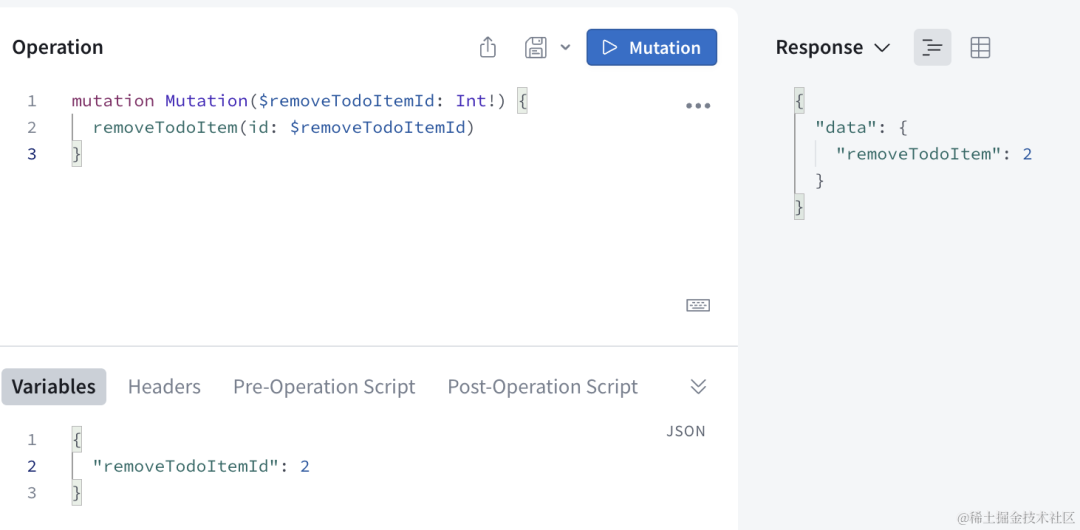
Task: Click line number 3 in operation editor
Action: point(32,154)
